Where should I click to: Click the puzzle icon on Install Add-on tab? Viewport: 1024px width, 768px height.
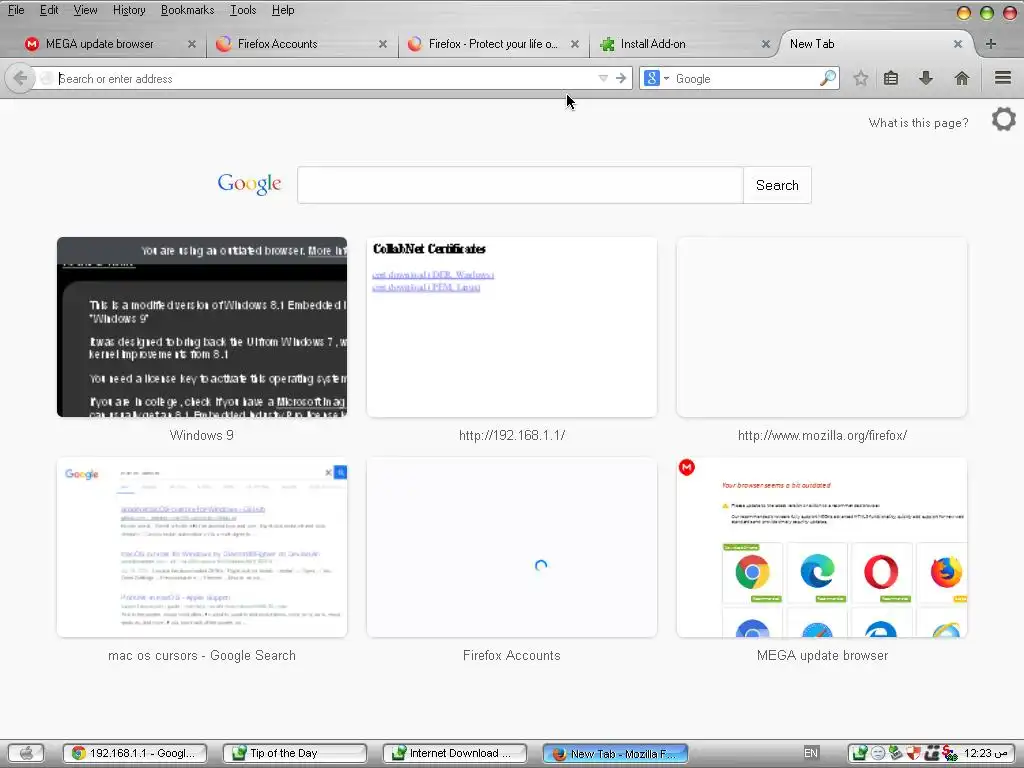607,44
